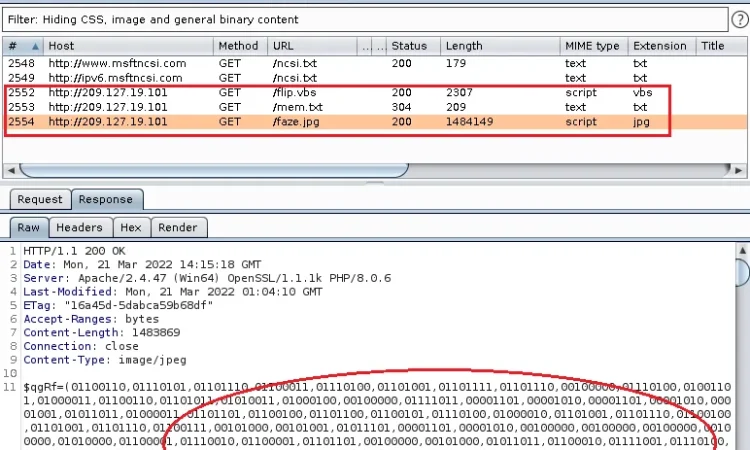Sort by the Length column header
Viewport: 750px width, 450px height.
[500, 46]
